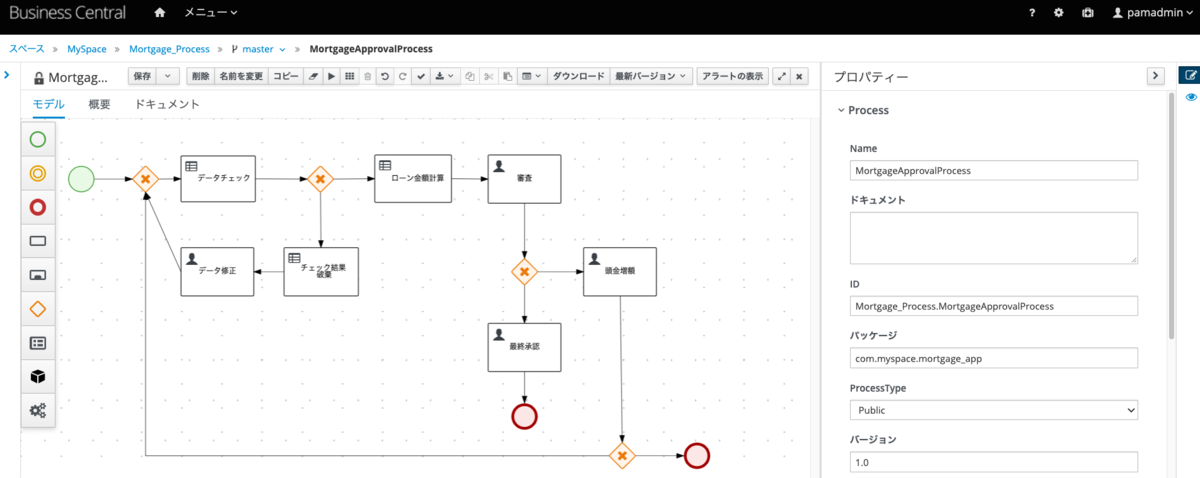Navigate to スペース breadcrumb link

(27, 48)
